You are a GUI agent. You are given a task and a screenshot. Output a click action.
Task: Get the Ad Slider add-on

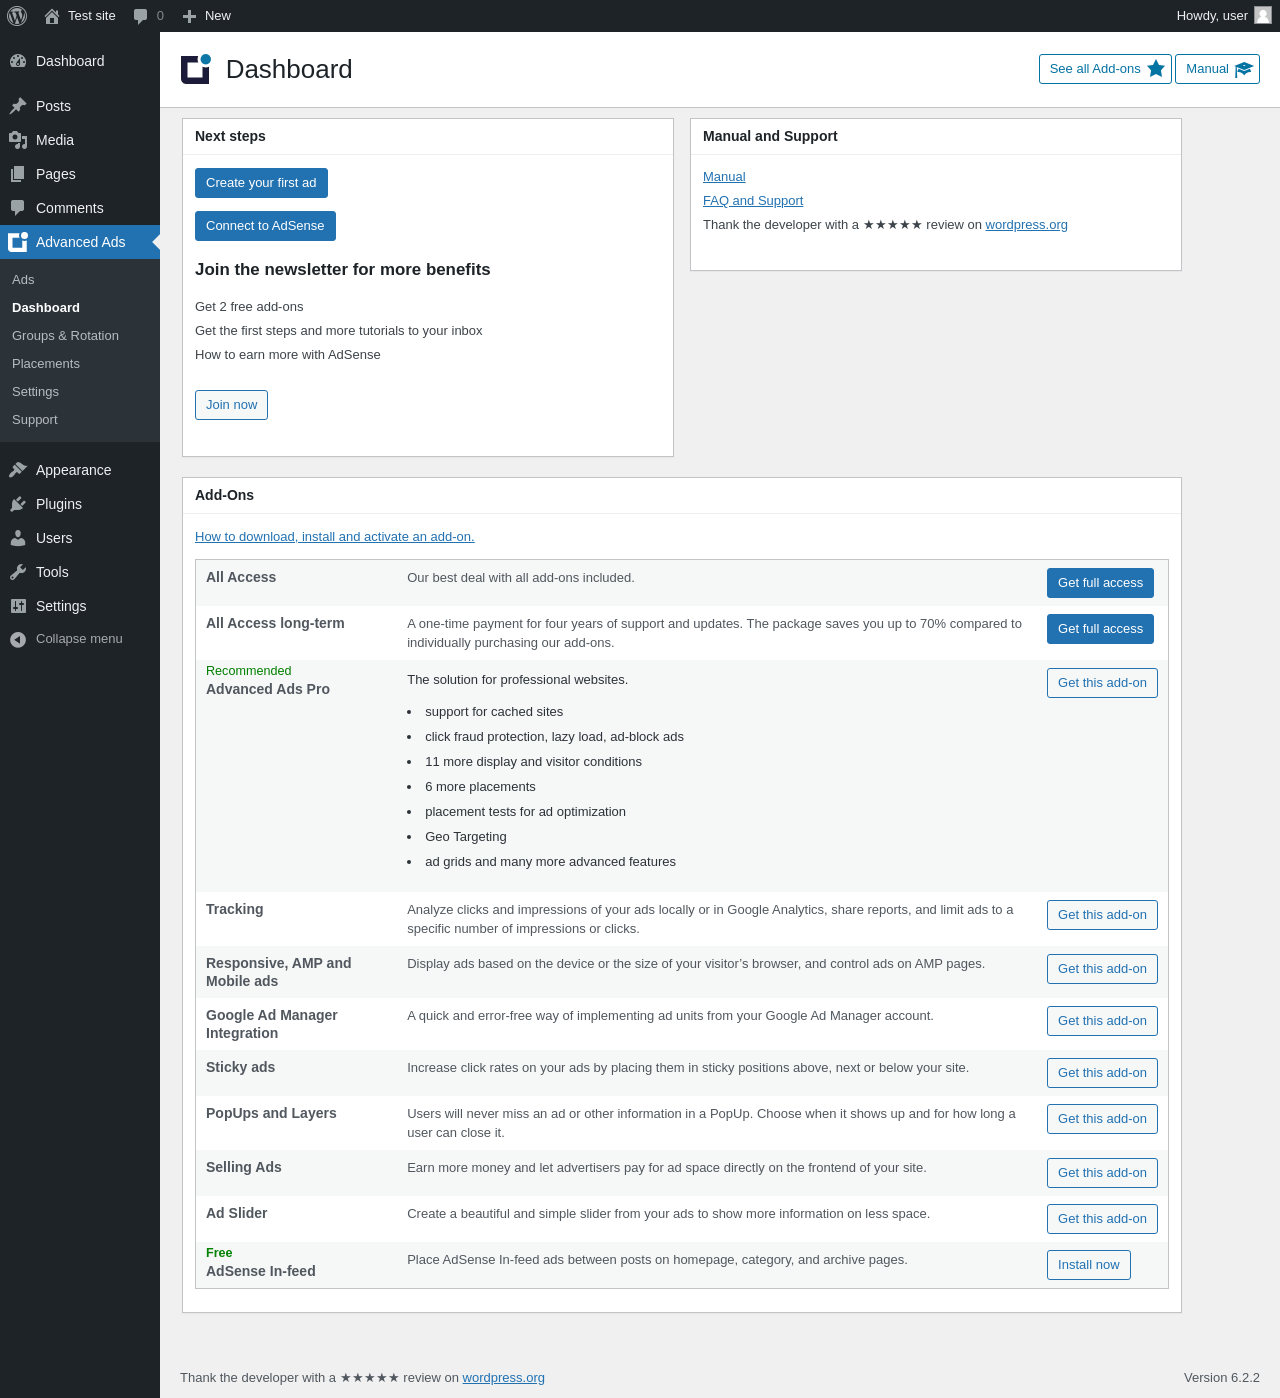click(x=1102, y=1219)
